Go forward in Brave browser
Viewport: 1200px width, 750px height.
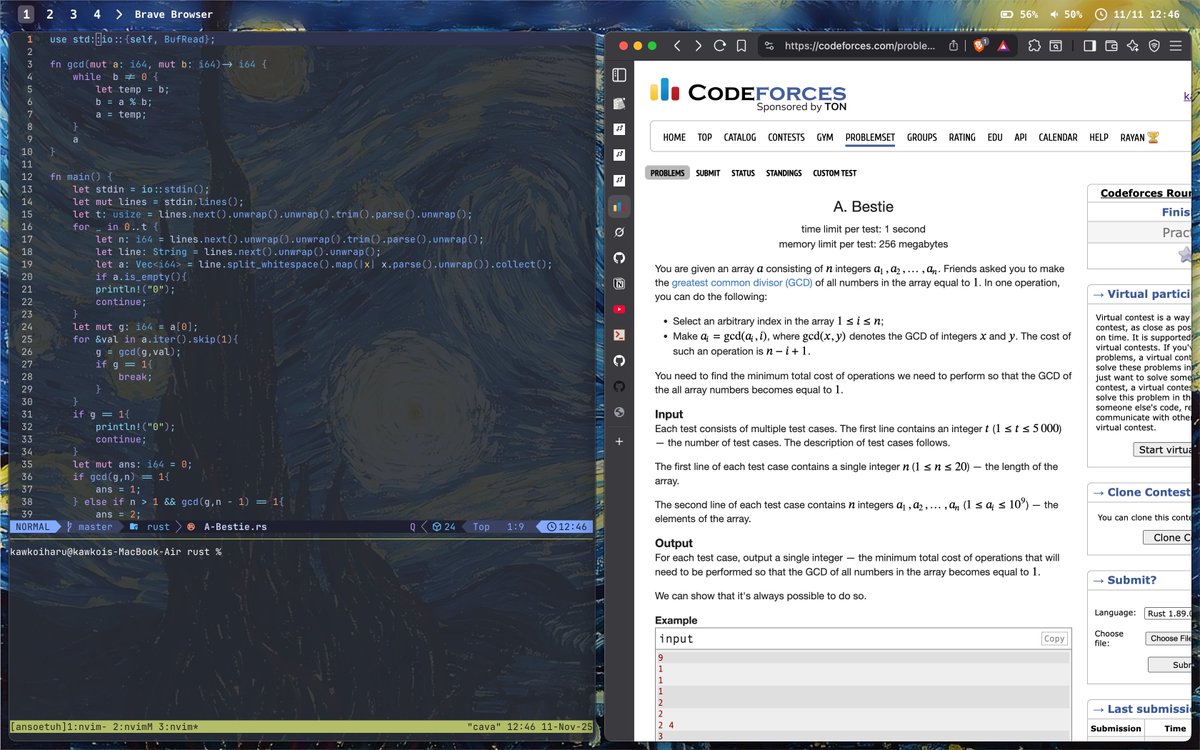coord(698,46)
